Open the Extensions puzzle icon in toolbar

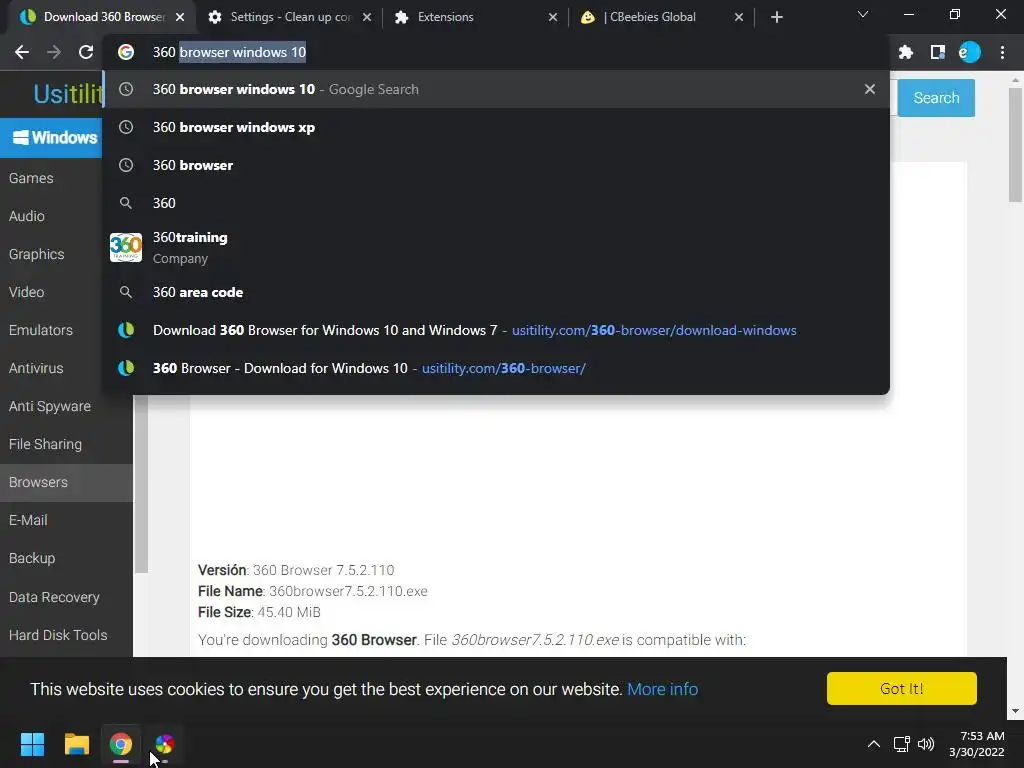pyautogui.click(x=906, y=52)
